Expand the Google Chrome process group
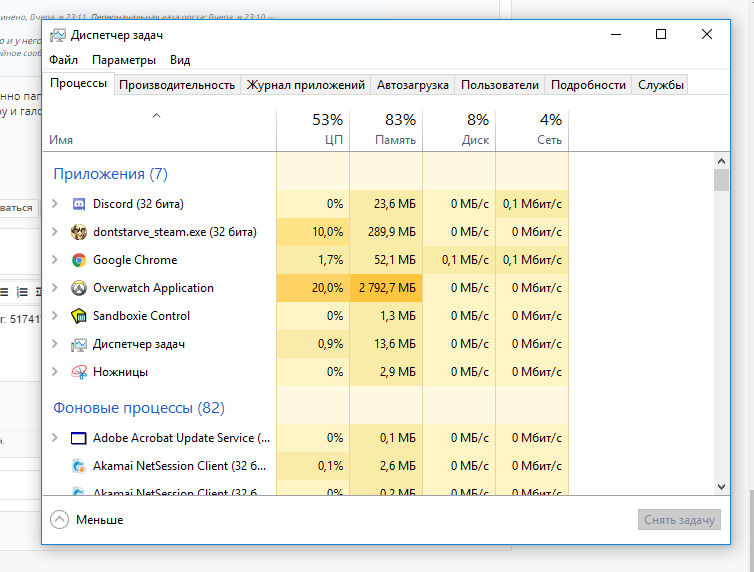This screenshot has width=754, height=572. coord(55,260)
